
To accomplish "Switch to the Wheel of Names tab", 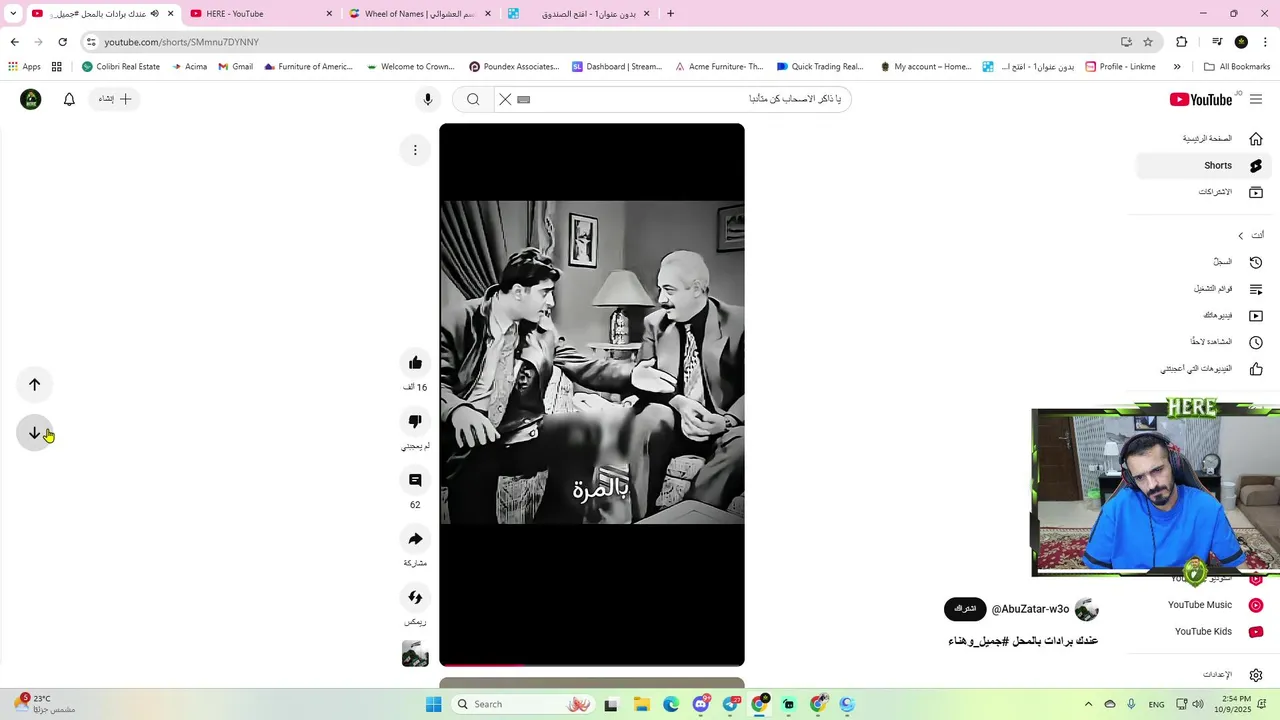I will [420, 14].
